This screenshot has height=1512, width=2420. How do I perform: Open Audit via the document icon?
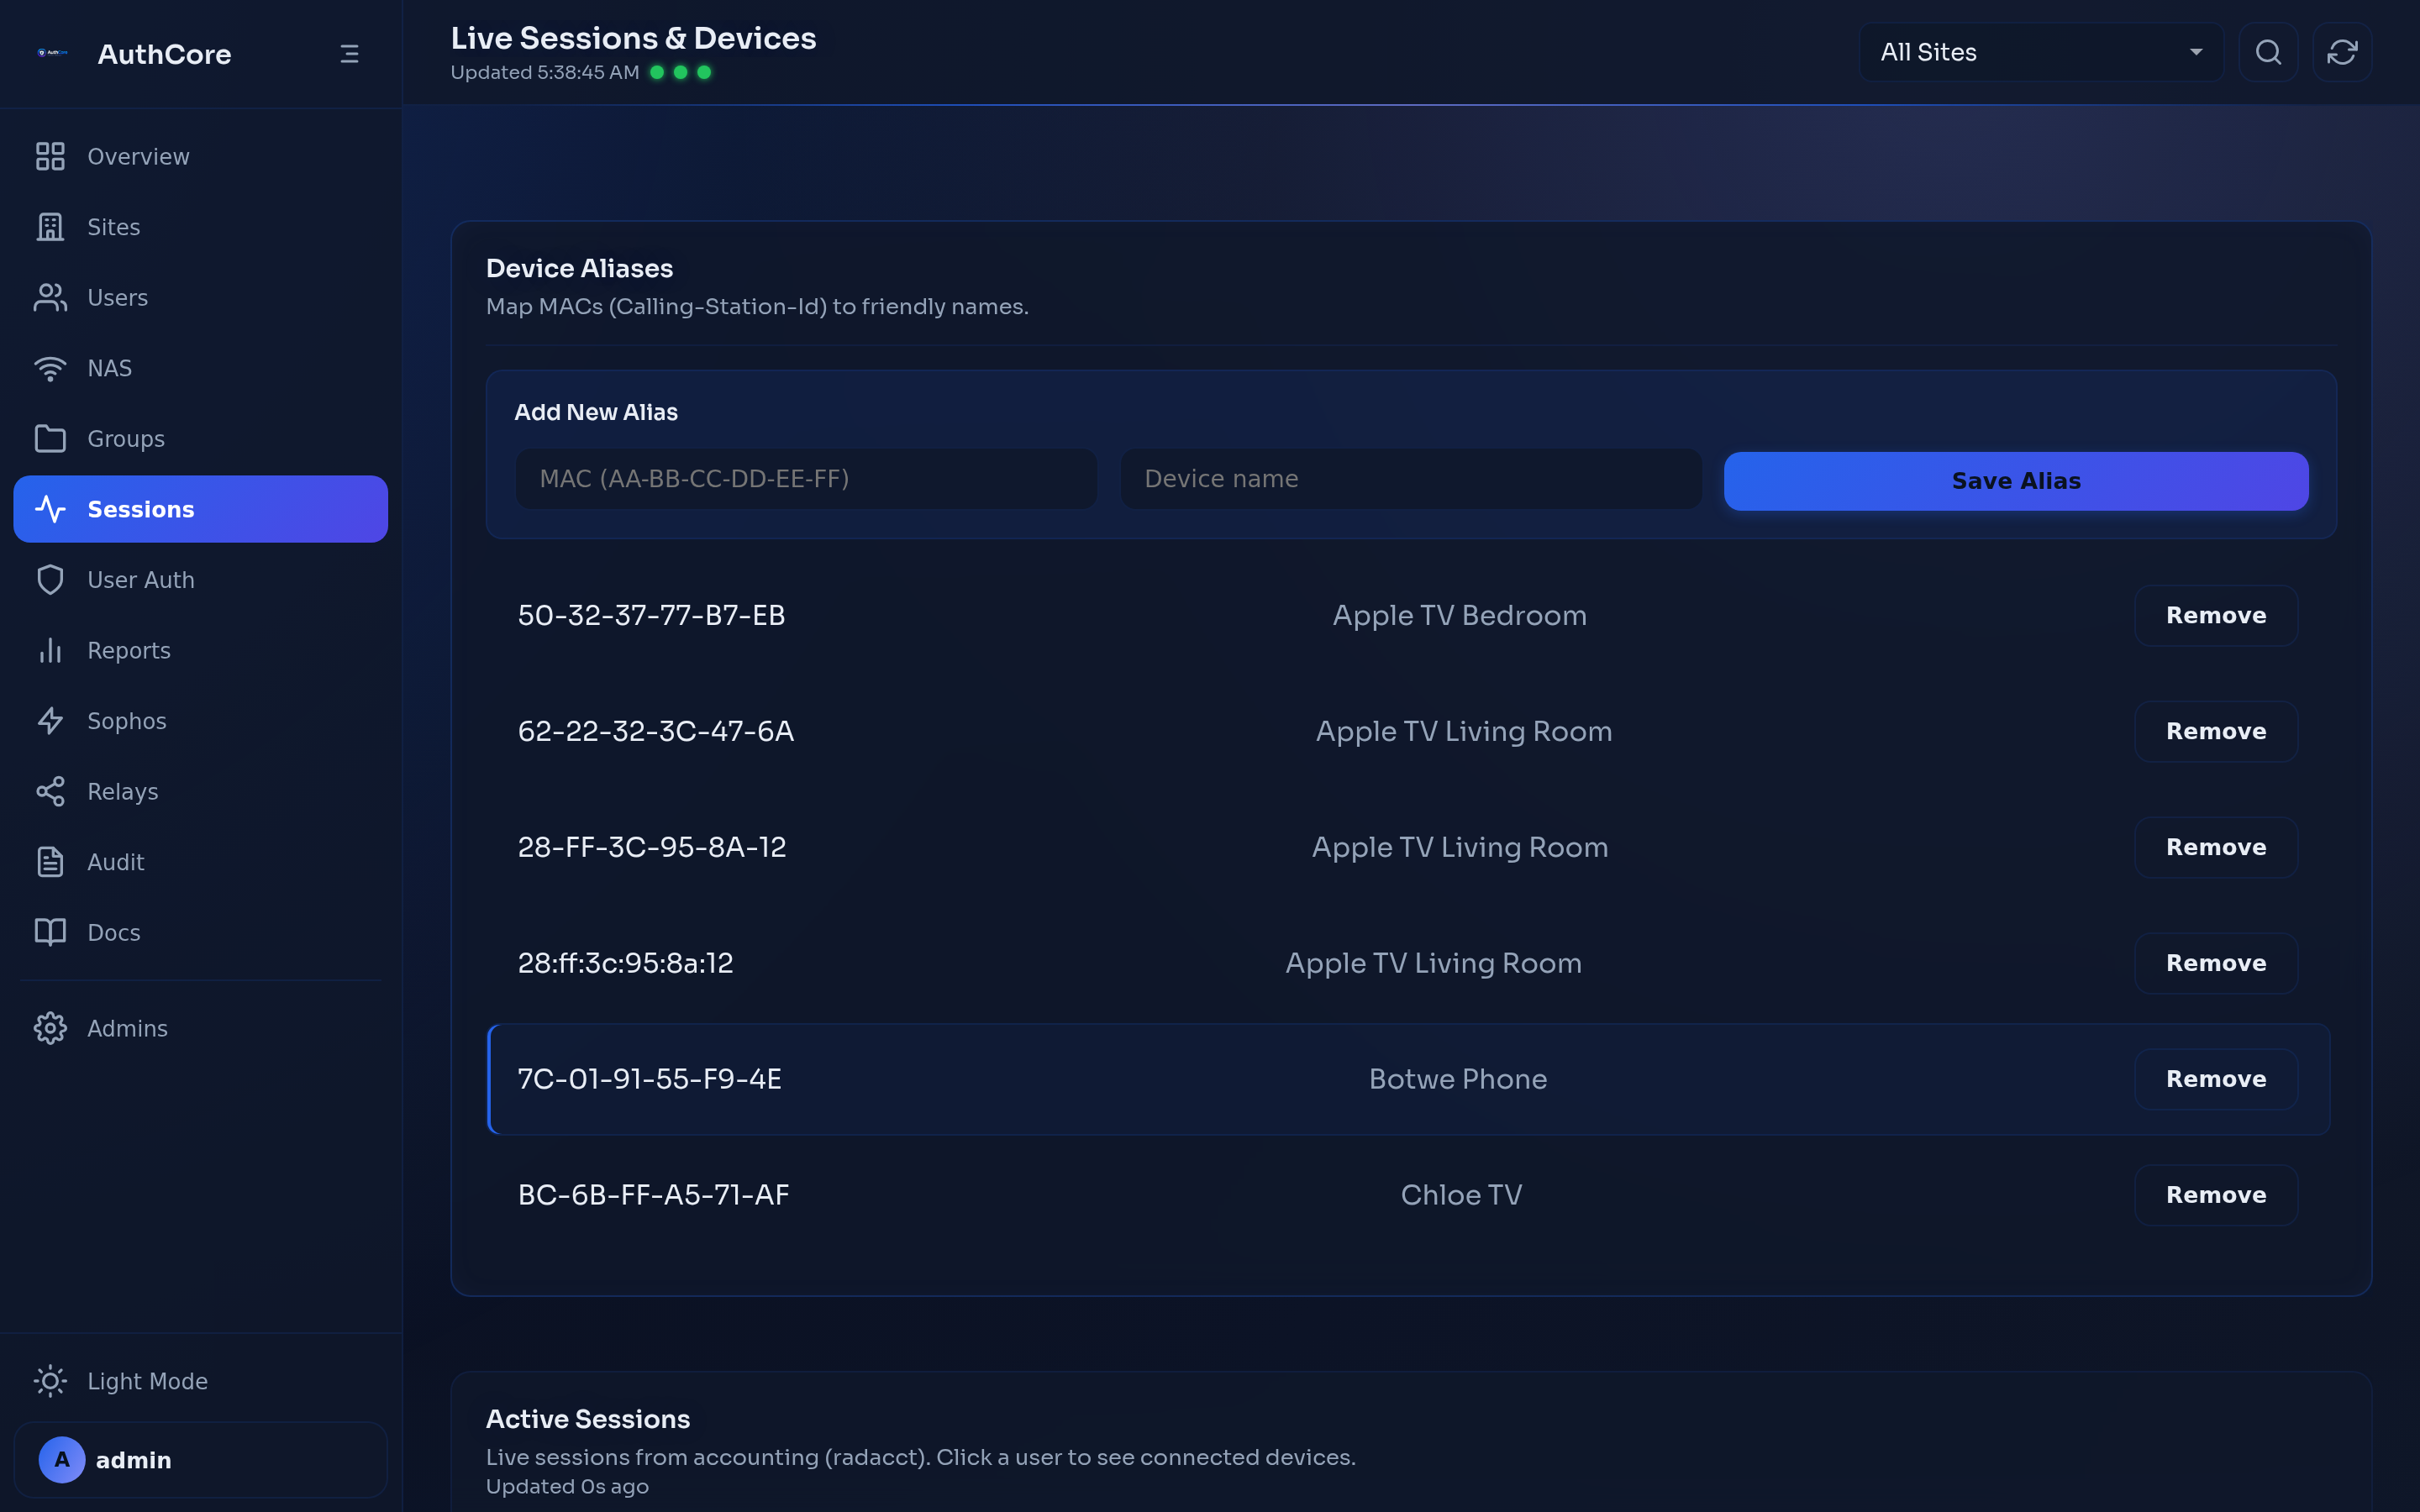(x=50, y=861)
